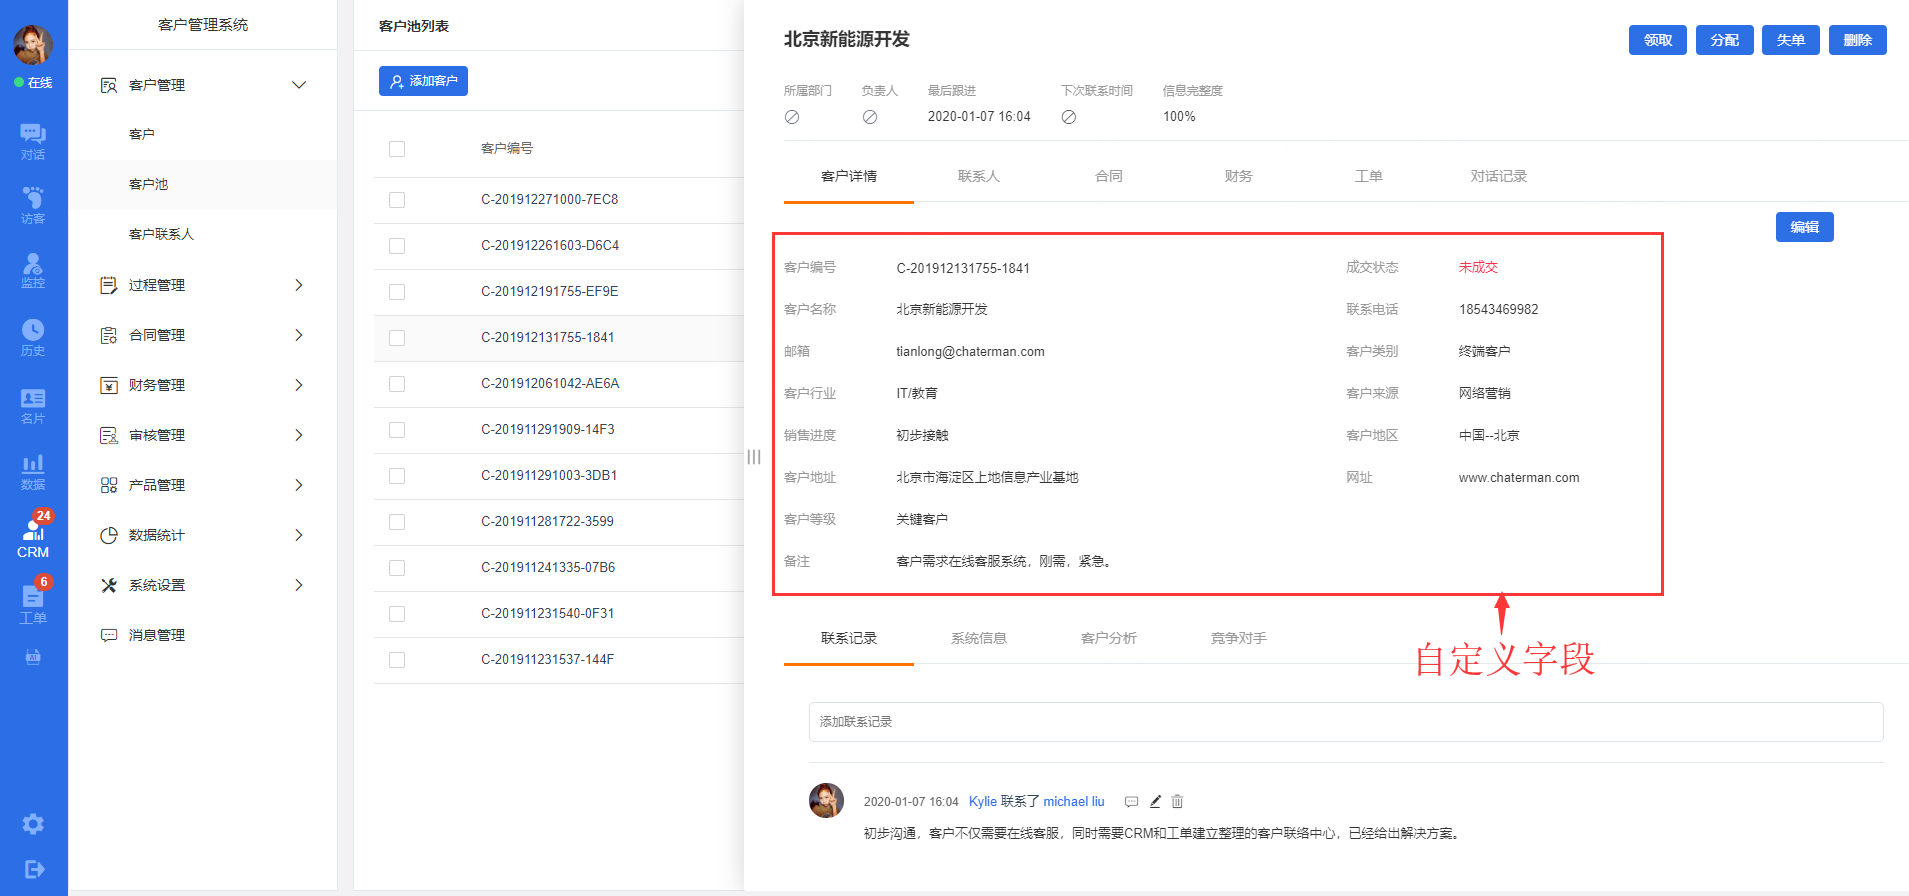Click the 添加客户 button

tap(423, 81)
